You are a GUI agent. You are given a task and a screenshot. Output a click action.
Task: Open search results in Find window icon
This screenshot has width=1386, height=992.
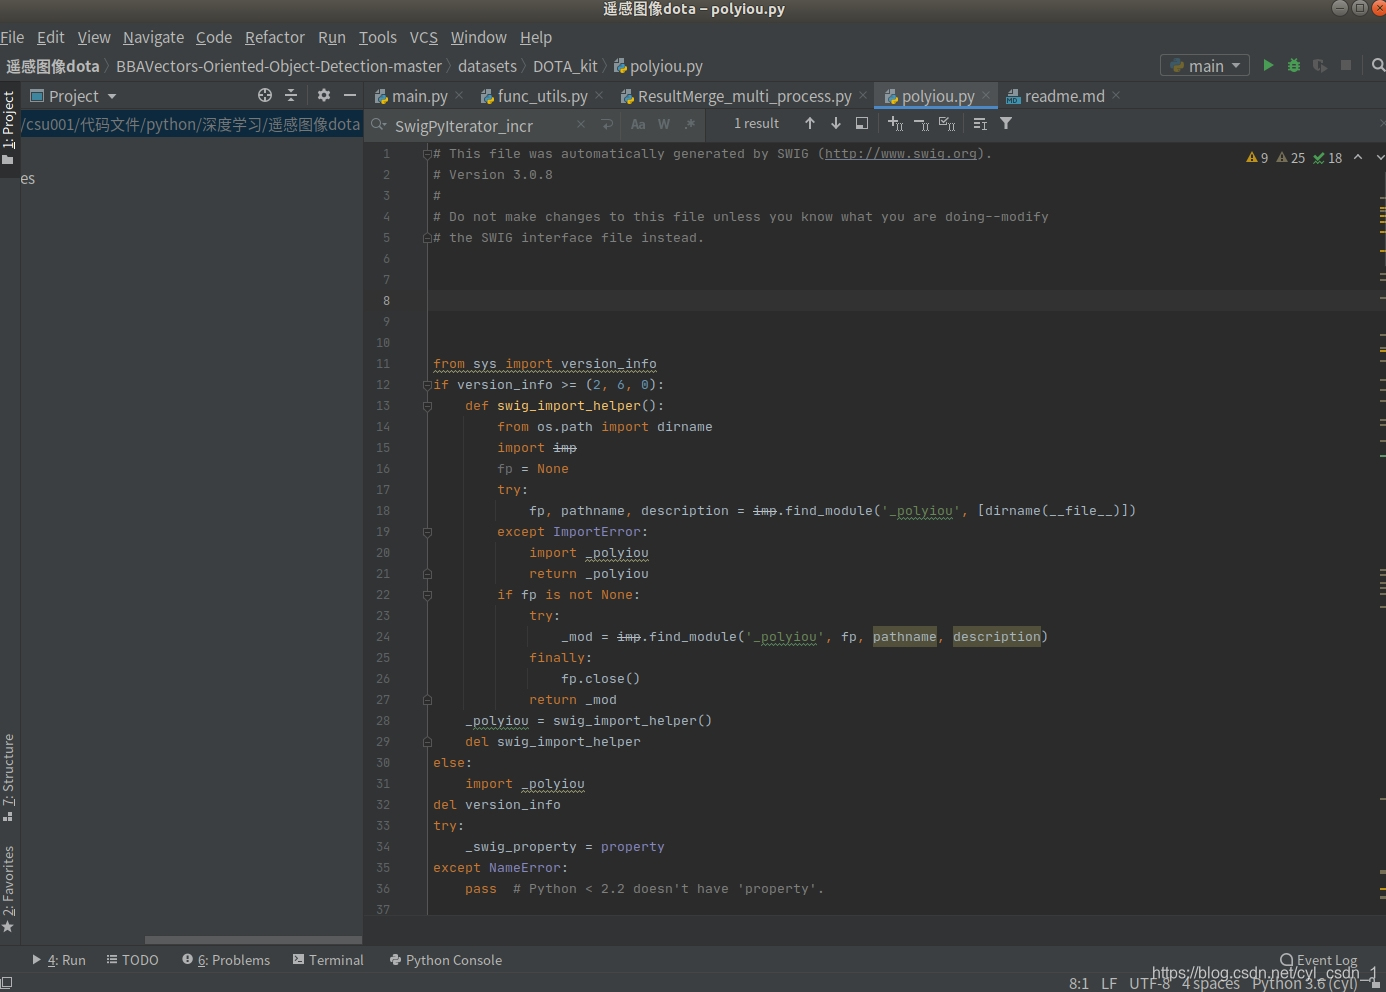click(862, 123)
